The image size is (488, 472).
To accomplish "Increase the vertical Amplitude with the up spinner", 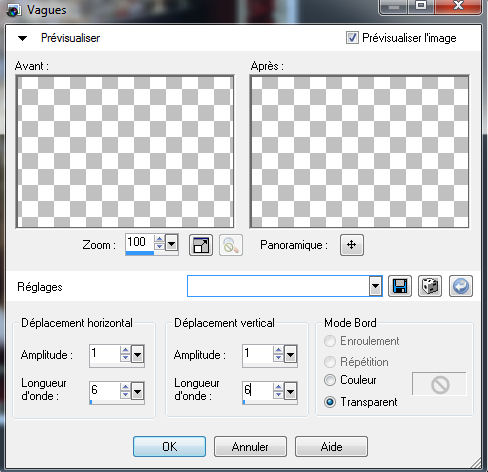I will coord(278,350).
